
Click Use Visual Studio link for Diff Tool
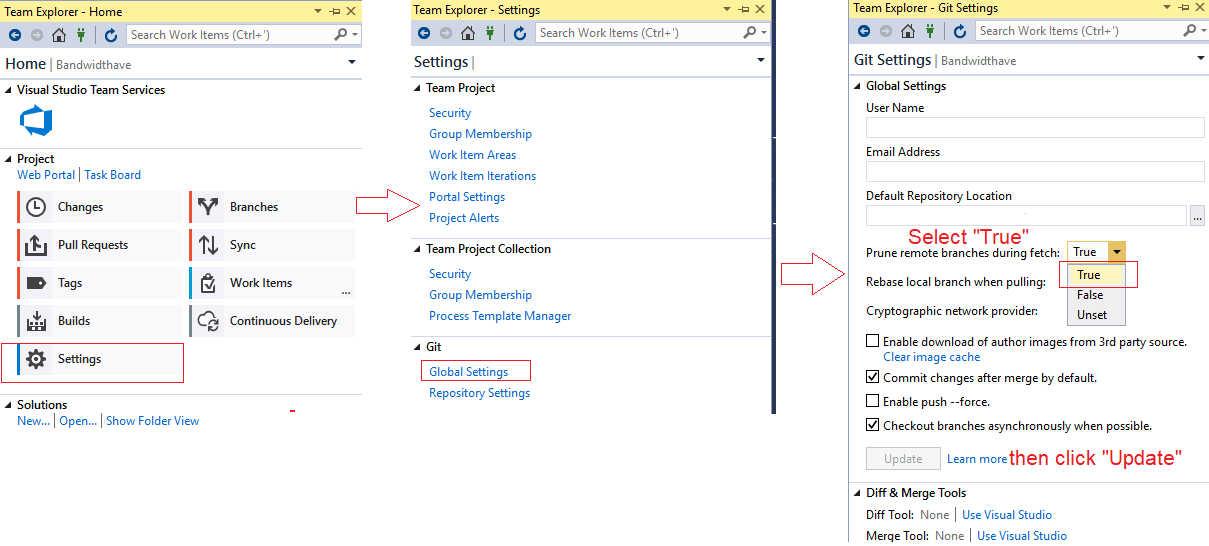click(x=1007, y=515)
